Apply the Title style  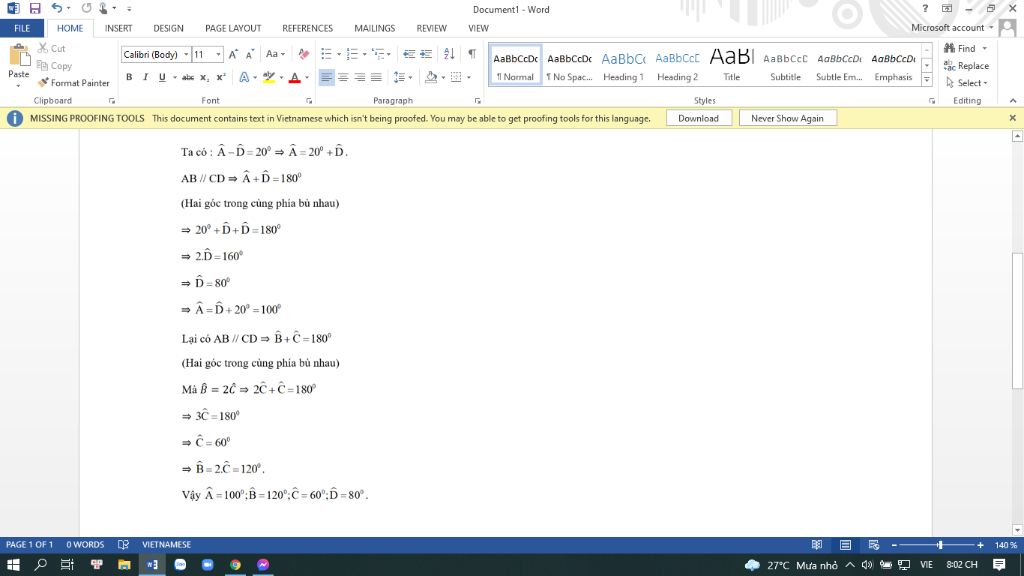click(731, 65)
